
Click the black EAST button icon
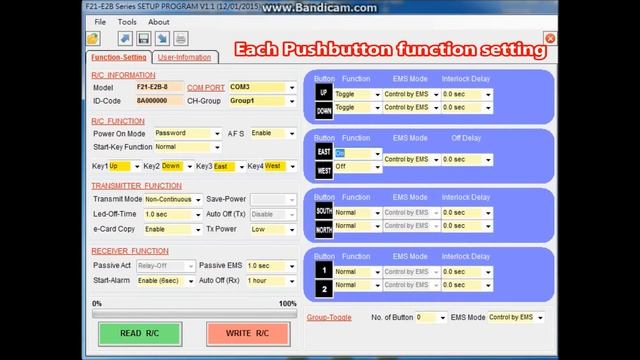[324, 152]
